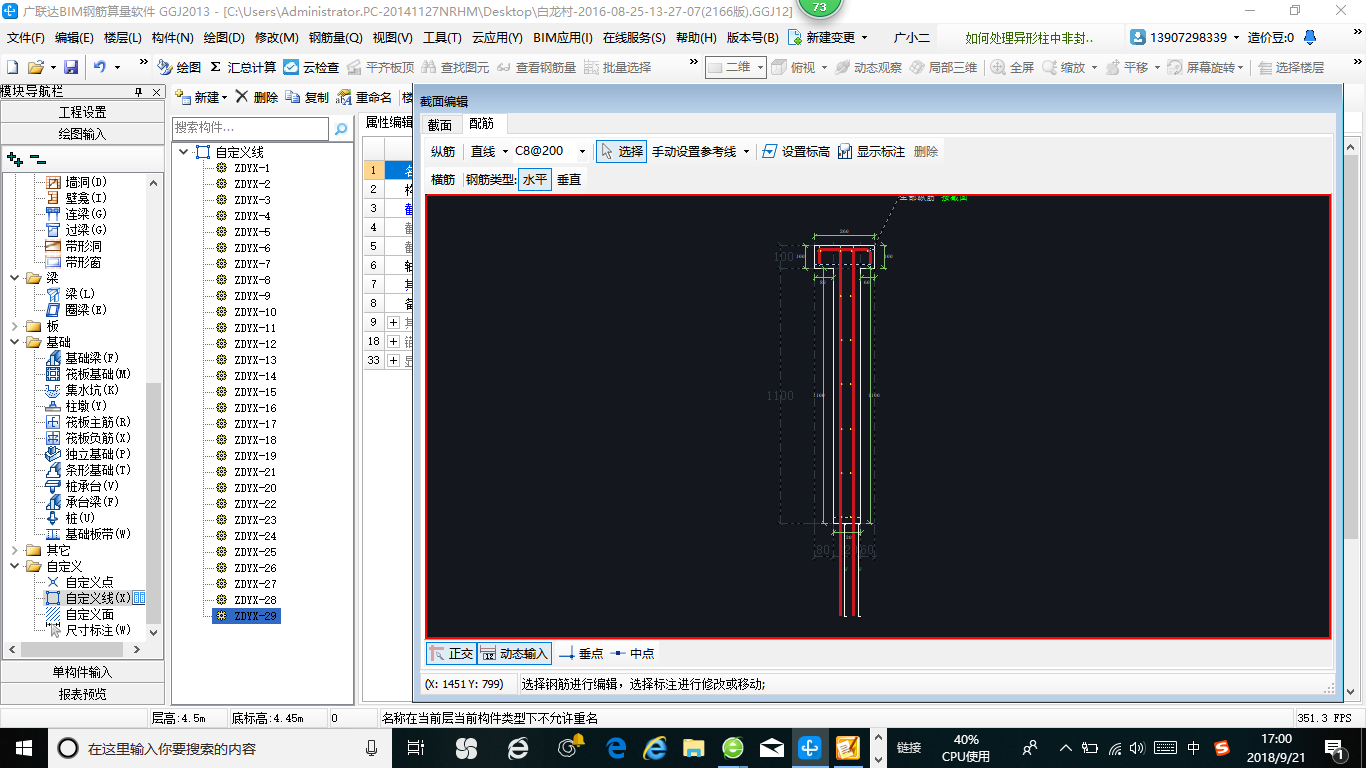Click the 绘图输入 button

(82, 133)
